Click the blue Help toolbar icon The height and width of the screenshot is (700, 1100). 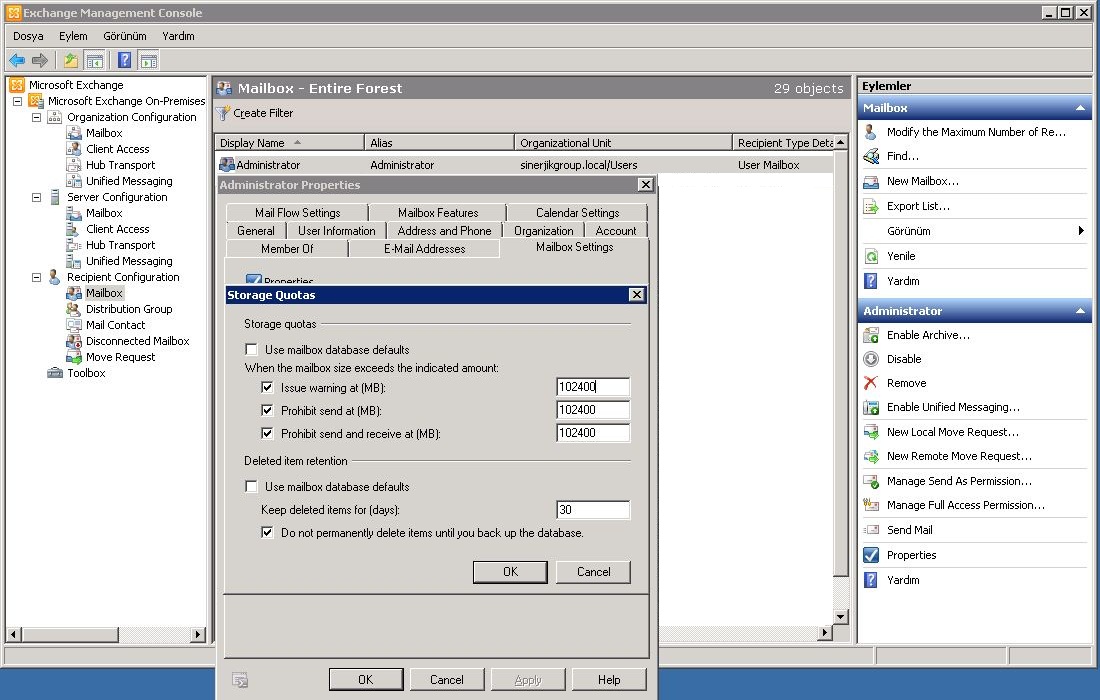point(125,60)
